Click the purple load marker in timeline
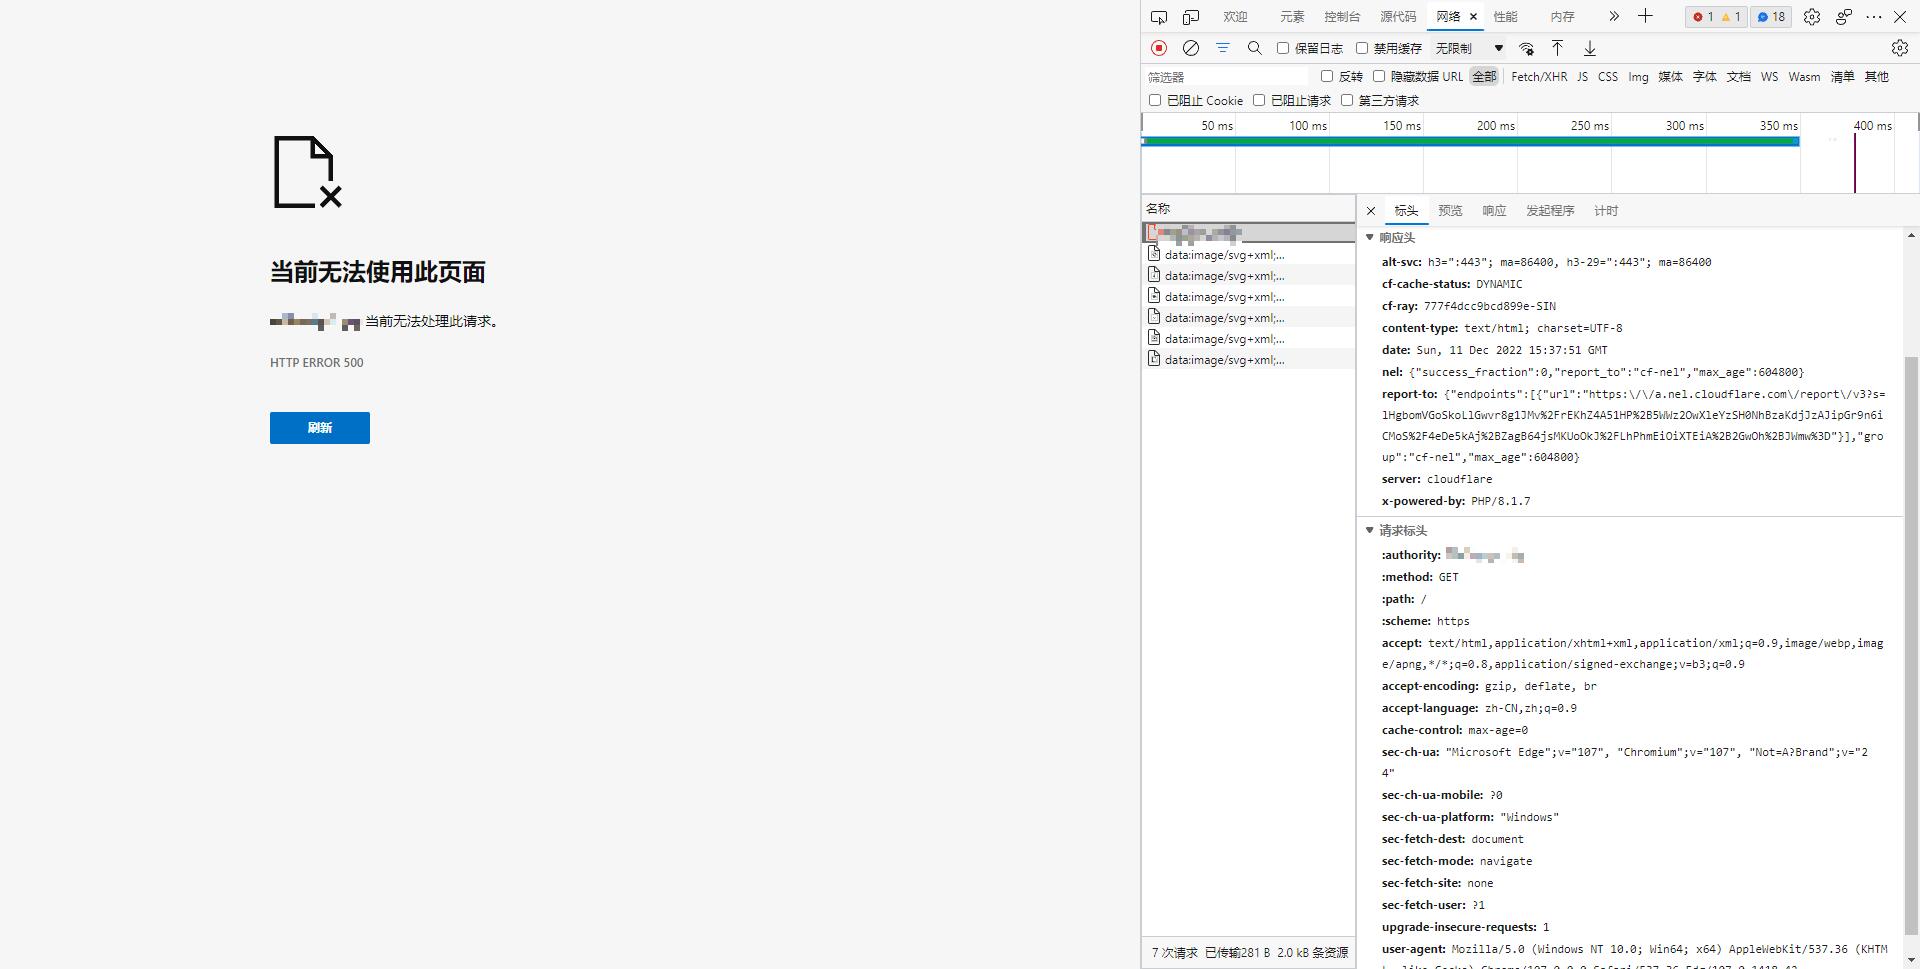Screen dimensions: 1920x969 [x=1855, y=163]
